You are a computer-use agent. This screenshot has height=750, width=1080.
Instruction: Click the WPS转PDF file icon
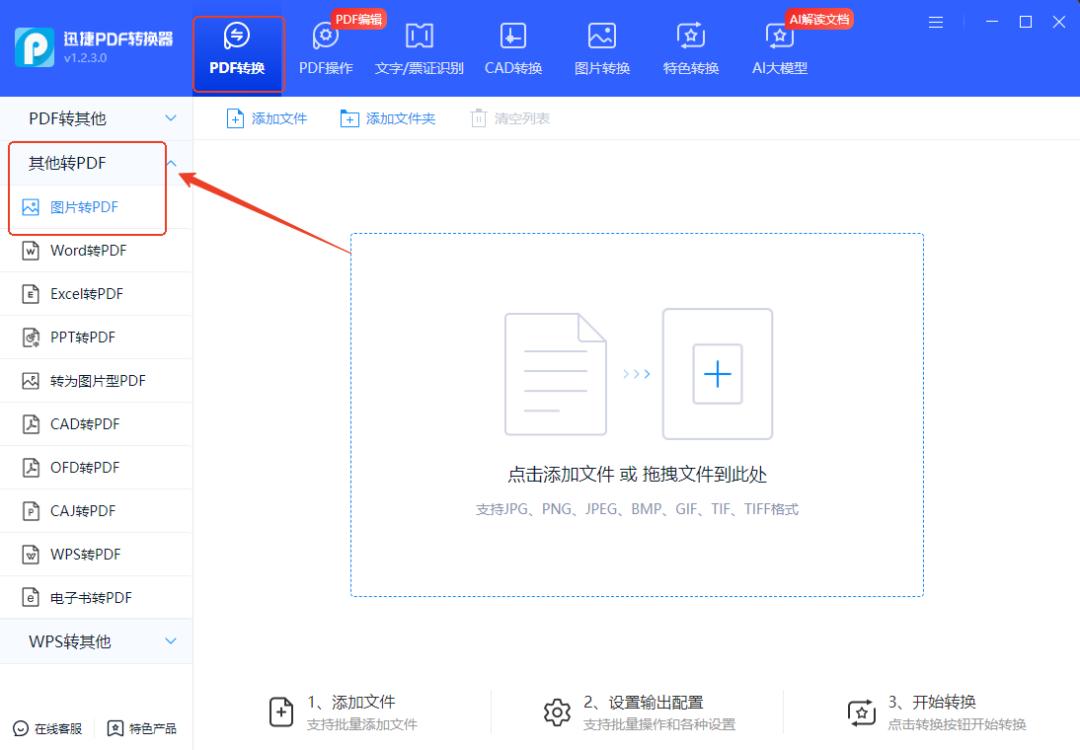point(31,554)
